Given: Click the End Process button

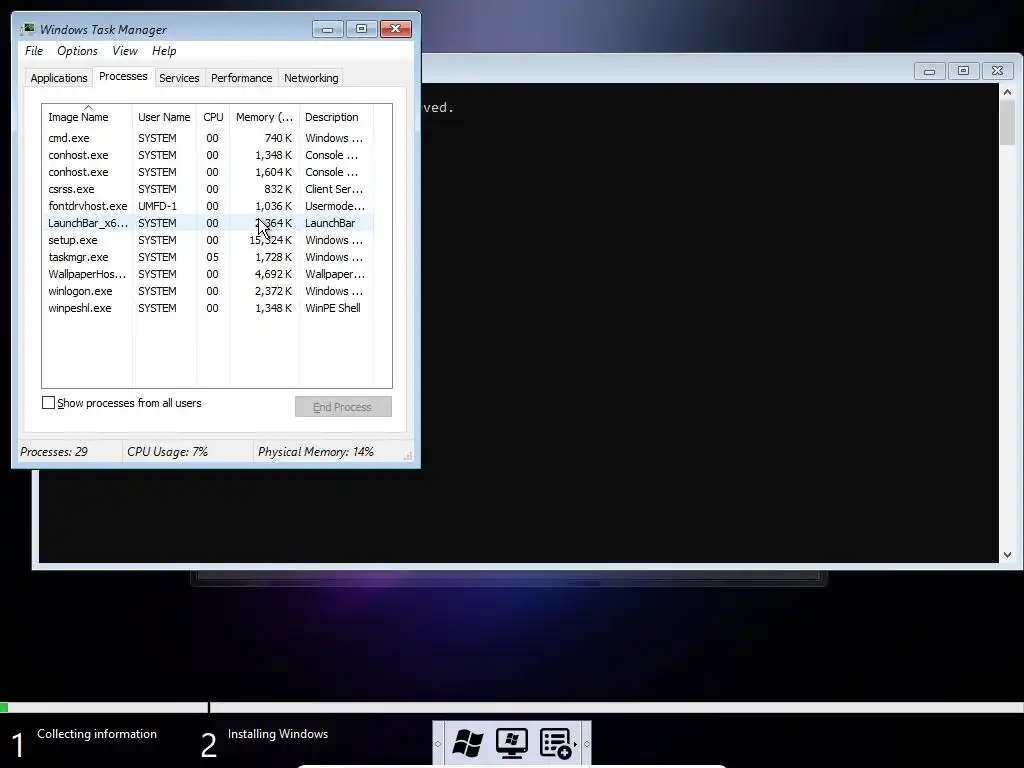Looking at the screenshot, I should [x=343, y=406].
